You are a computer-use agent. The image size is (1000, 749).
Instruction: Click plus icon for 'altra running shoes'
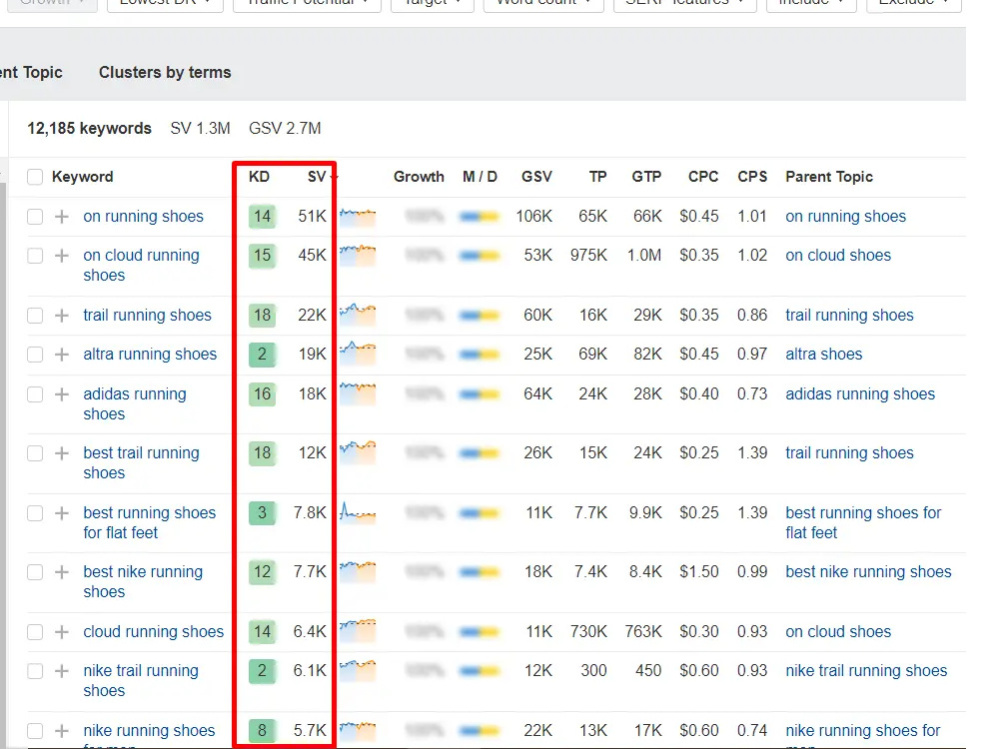(x=61, y=354)
